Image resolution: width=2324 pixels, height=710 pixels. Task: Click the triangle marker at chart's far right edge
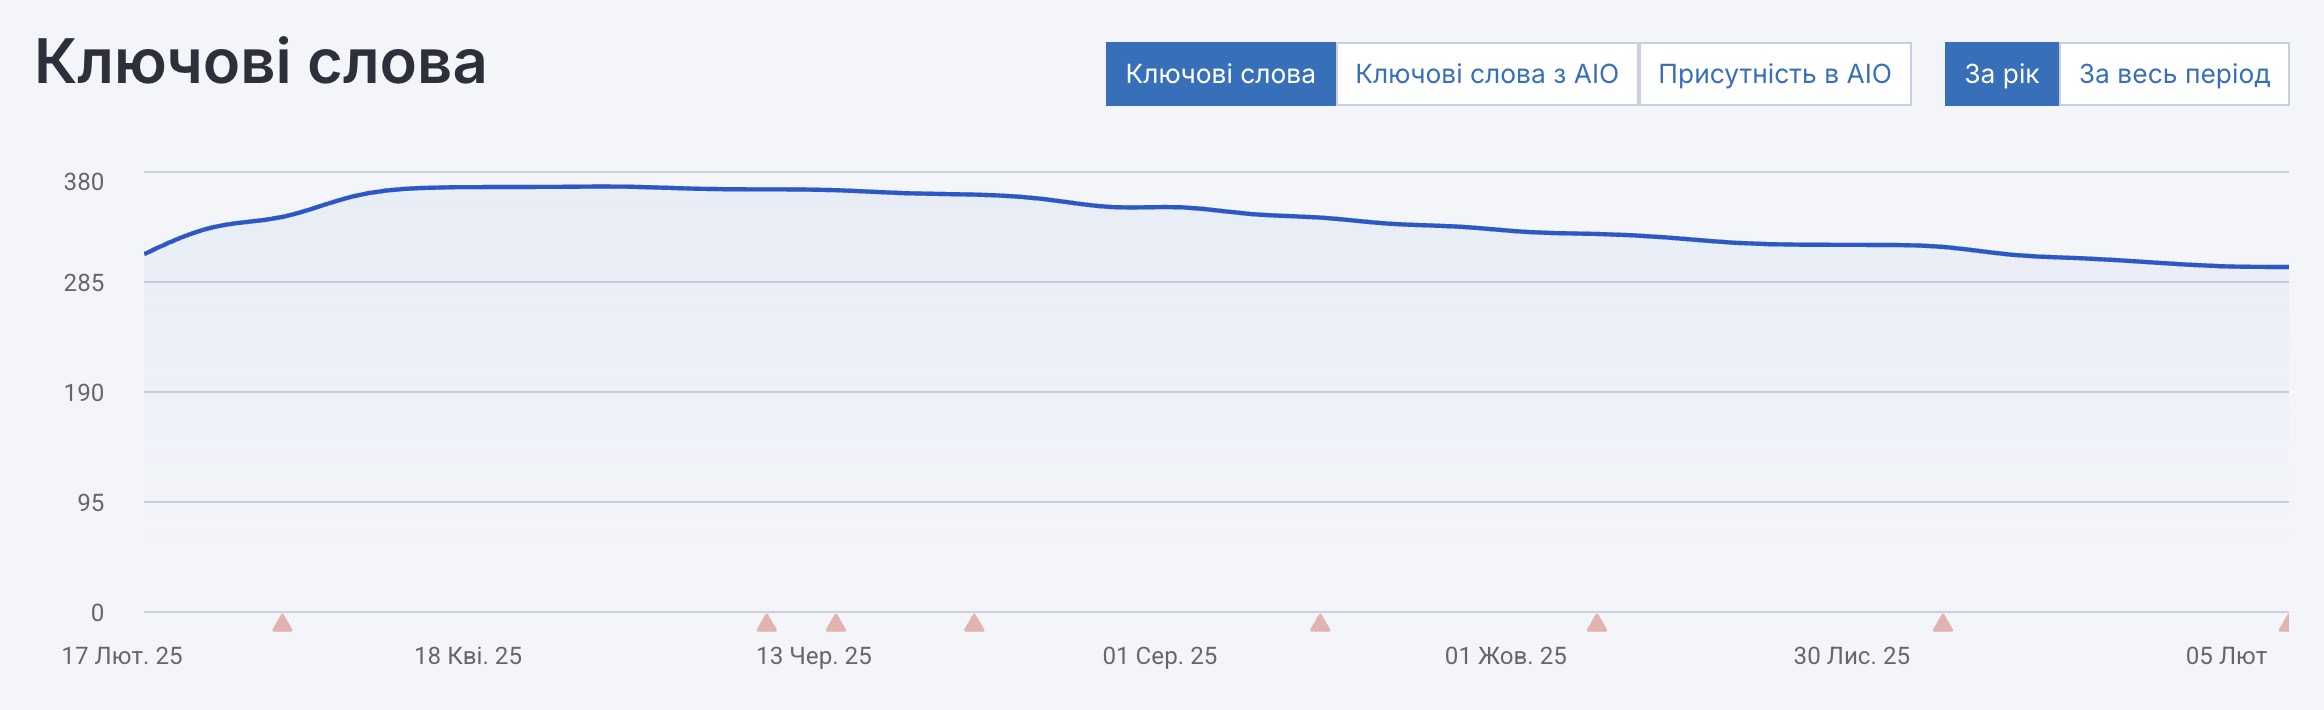click(x=2285, y=623)
